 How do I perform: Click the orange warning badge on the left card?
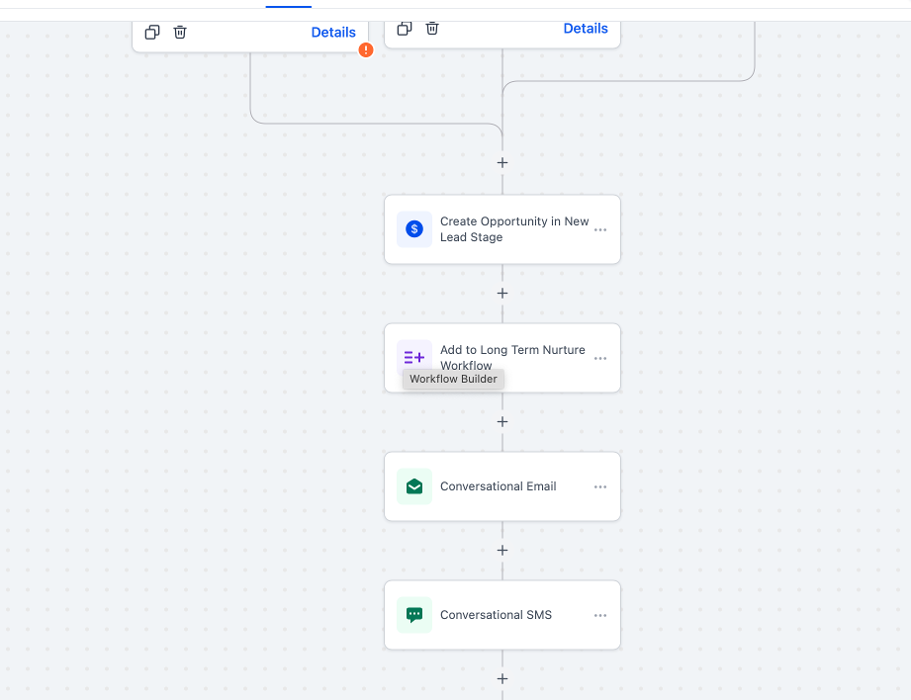click(366, 50)
